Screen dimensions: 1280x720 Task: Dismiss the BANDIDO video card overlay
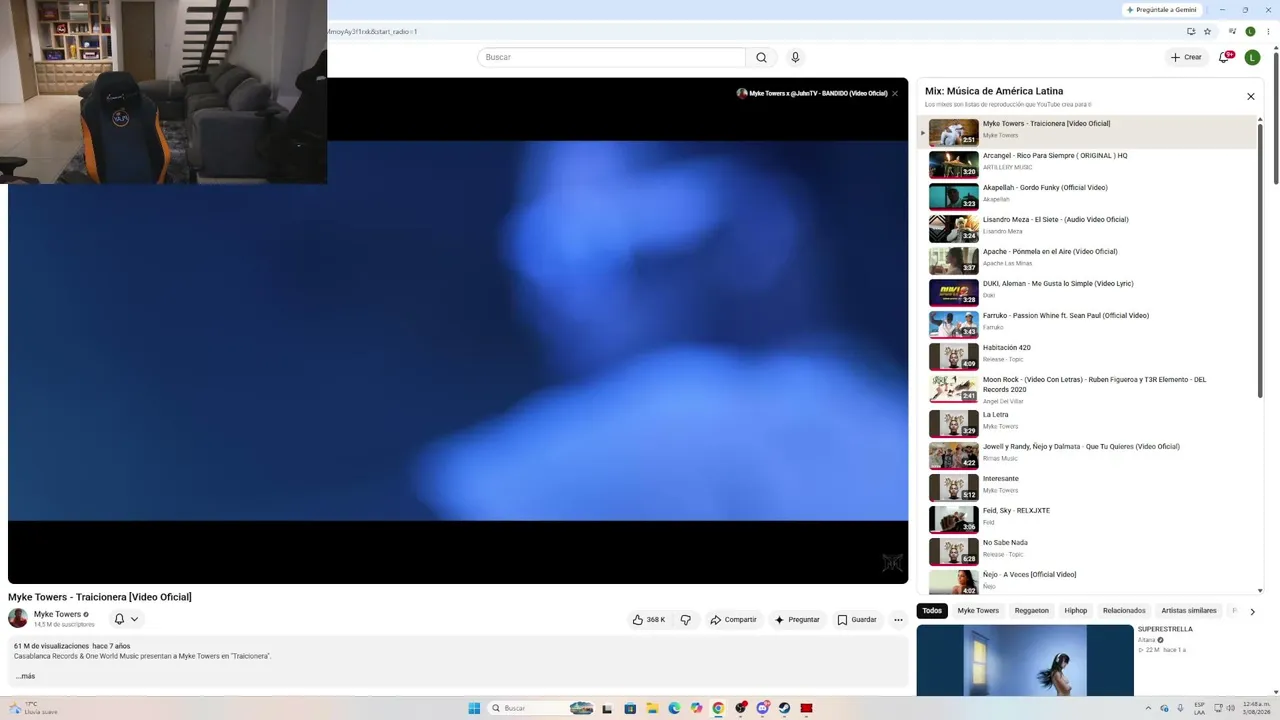pos(895,93)
